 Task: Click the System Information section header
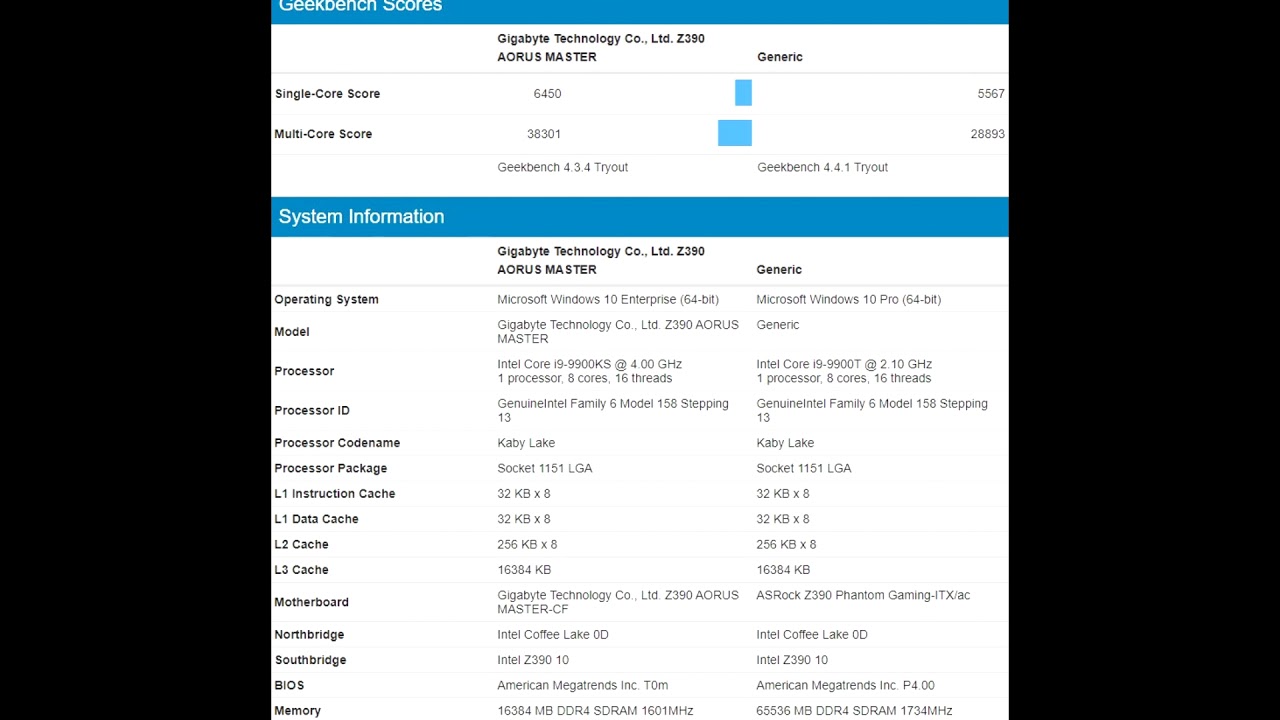click(640, 217)
